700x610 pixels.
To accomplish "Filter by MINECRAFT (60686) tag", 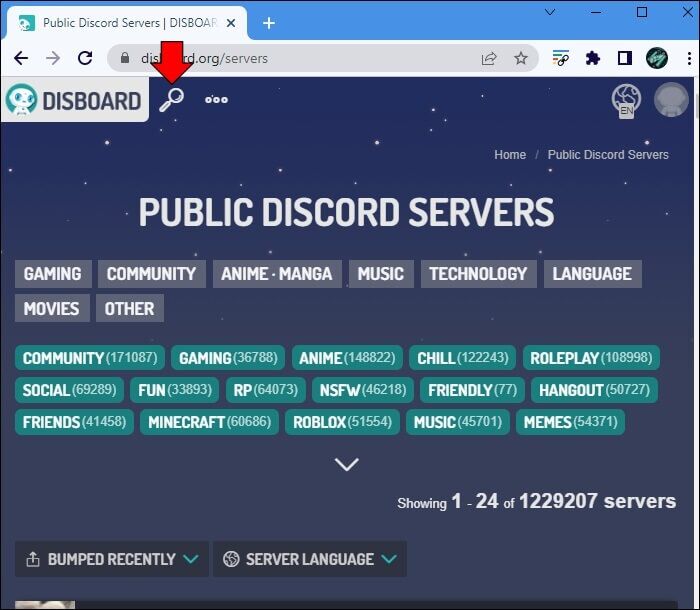I will [x=209, y=422].
